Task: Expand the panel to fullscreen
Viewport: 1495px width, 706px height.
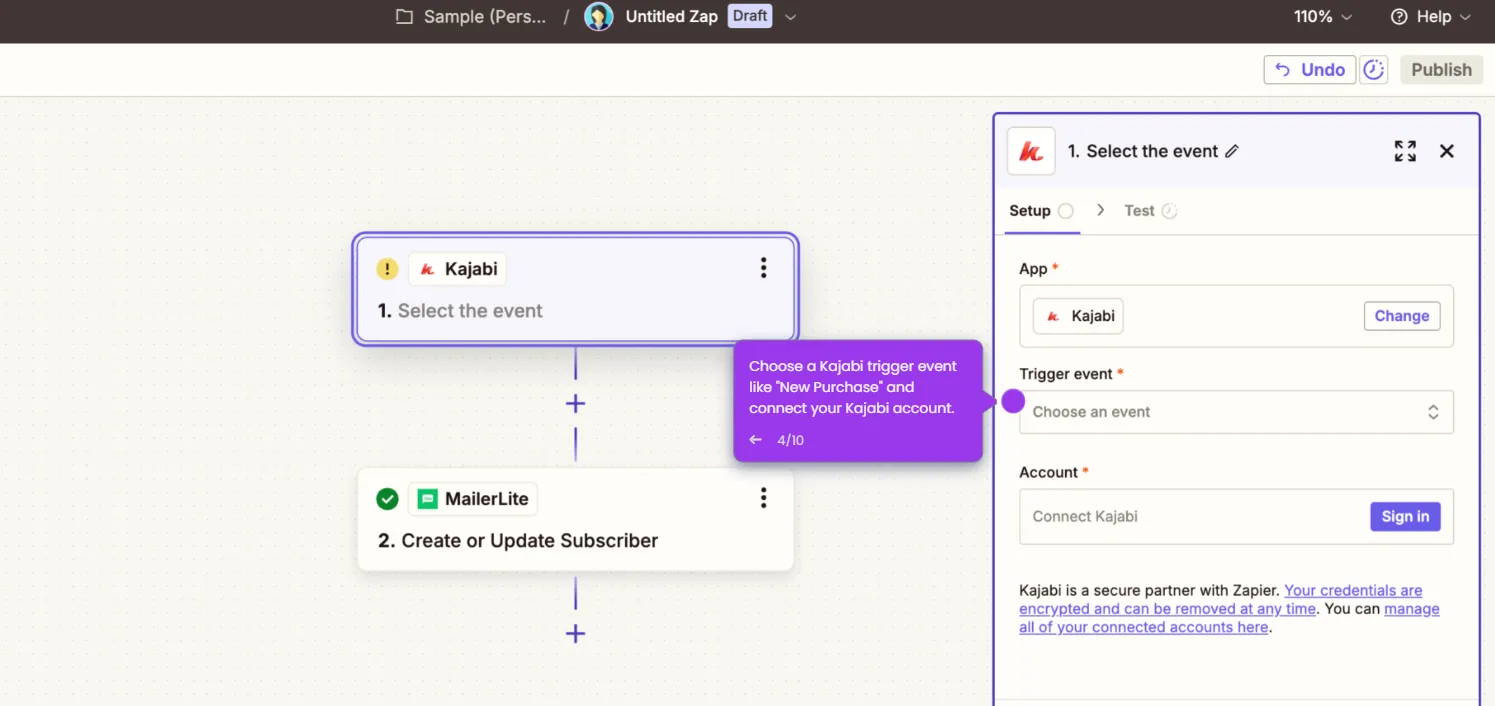Action: pos(1405,151)
